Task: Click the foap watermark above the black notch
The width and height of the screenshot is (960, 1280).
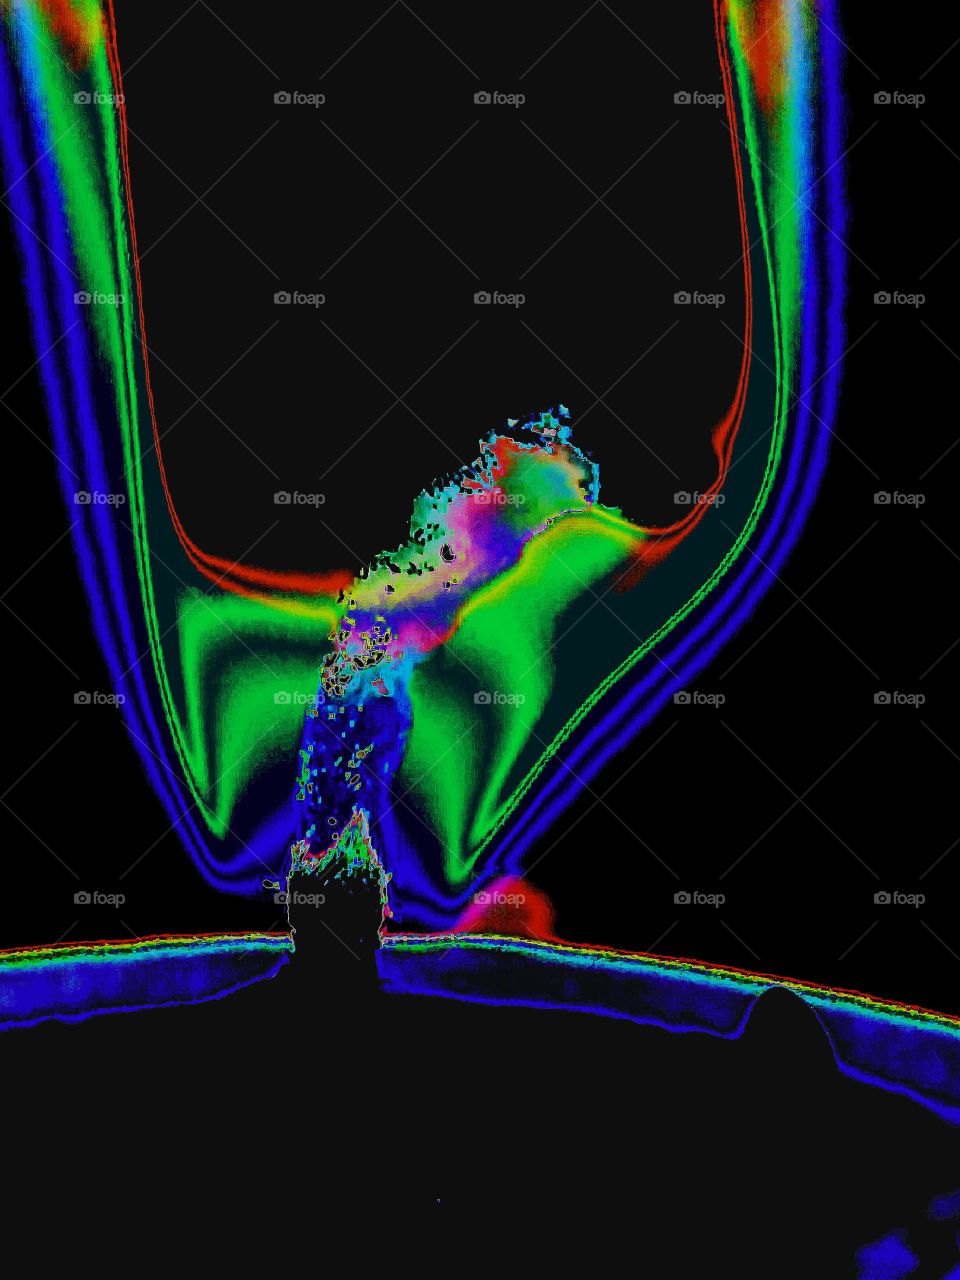Action: tap(299, 898)
